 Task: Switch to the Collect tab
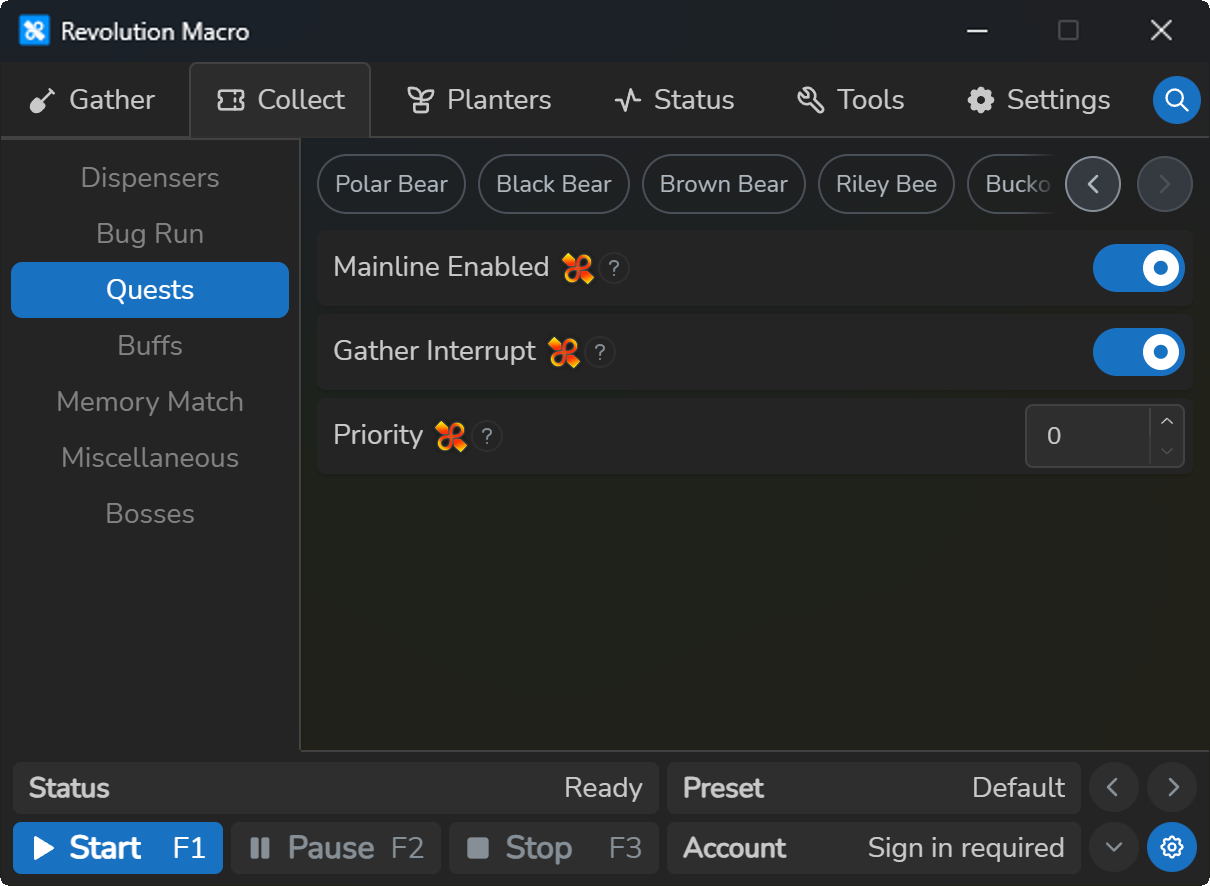(280, 100)
